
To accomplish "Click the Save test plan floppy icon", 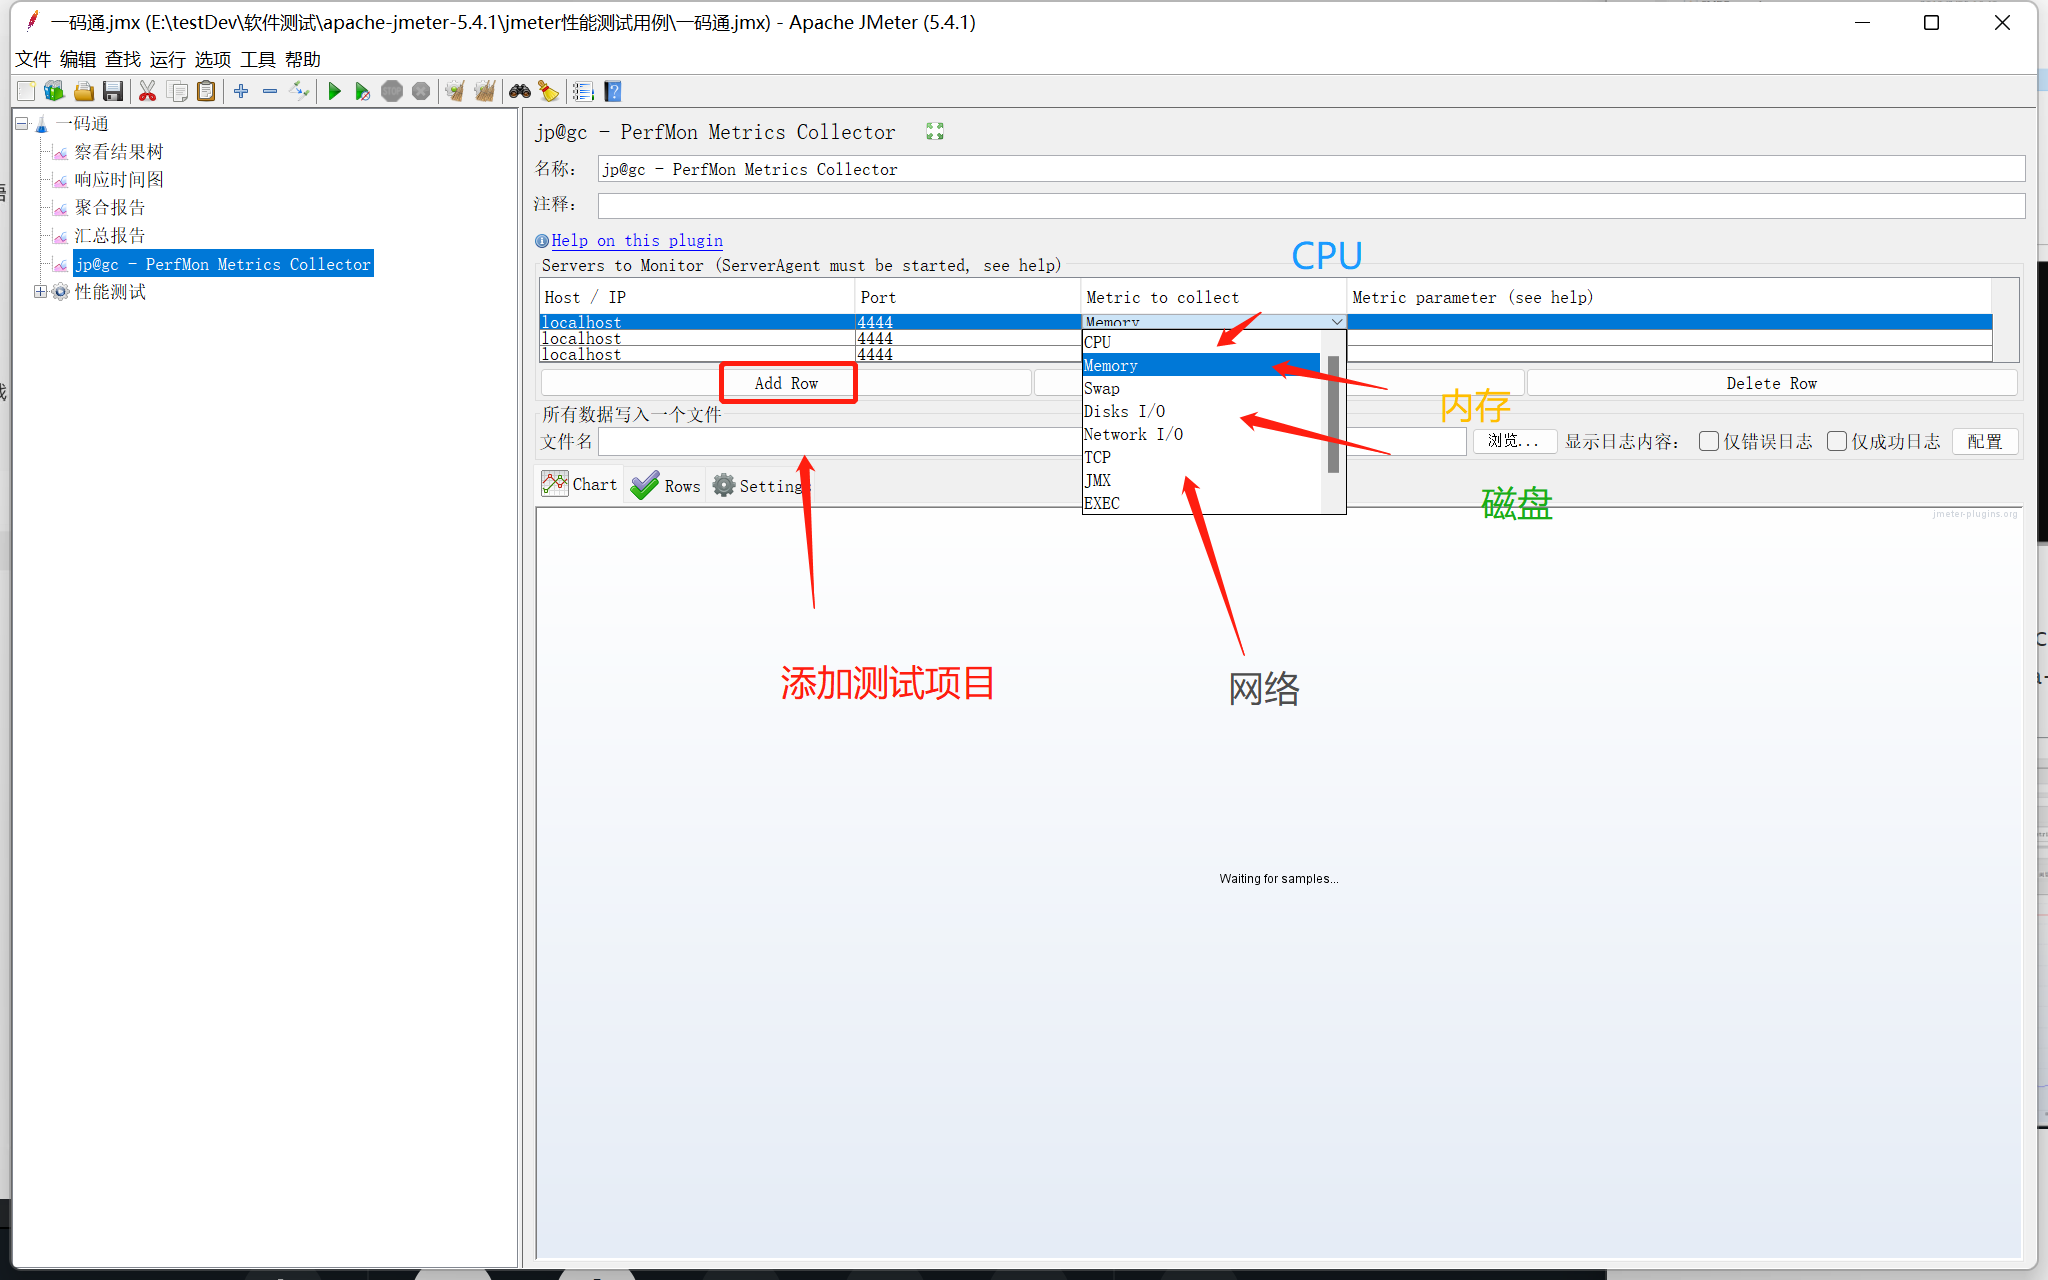I will pos(113,92).
